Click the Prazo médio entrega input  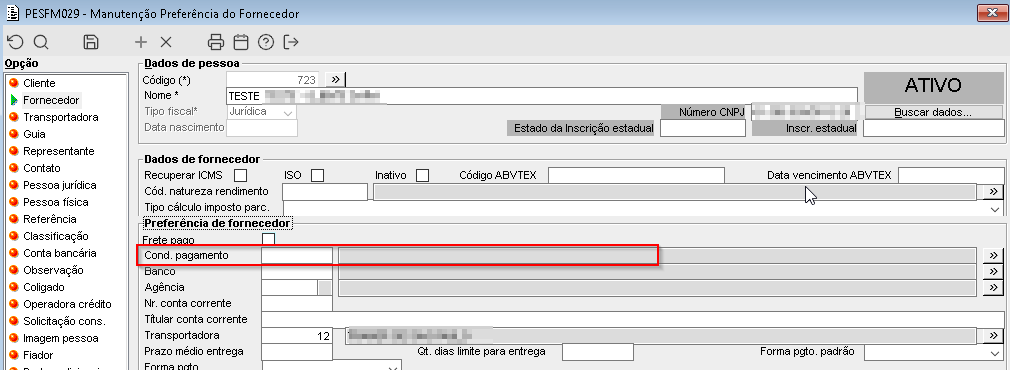tap(297, 352)
